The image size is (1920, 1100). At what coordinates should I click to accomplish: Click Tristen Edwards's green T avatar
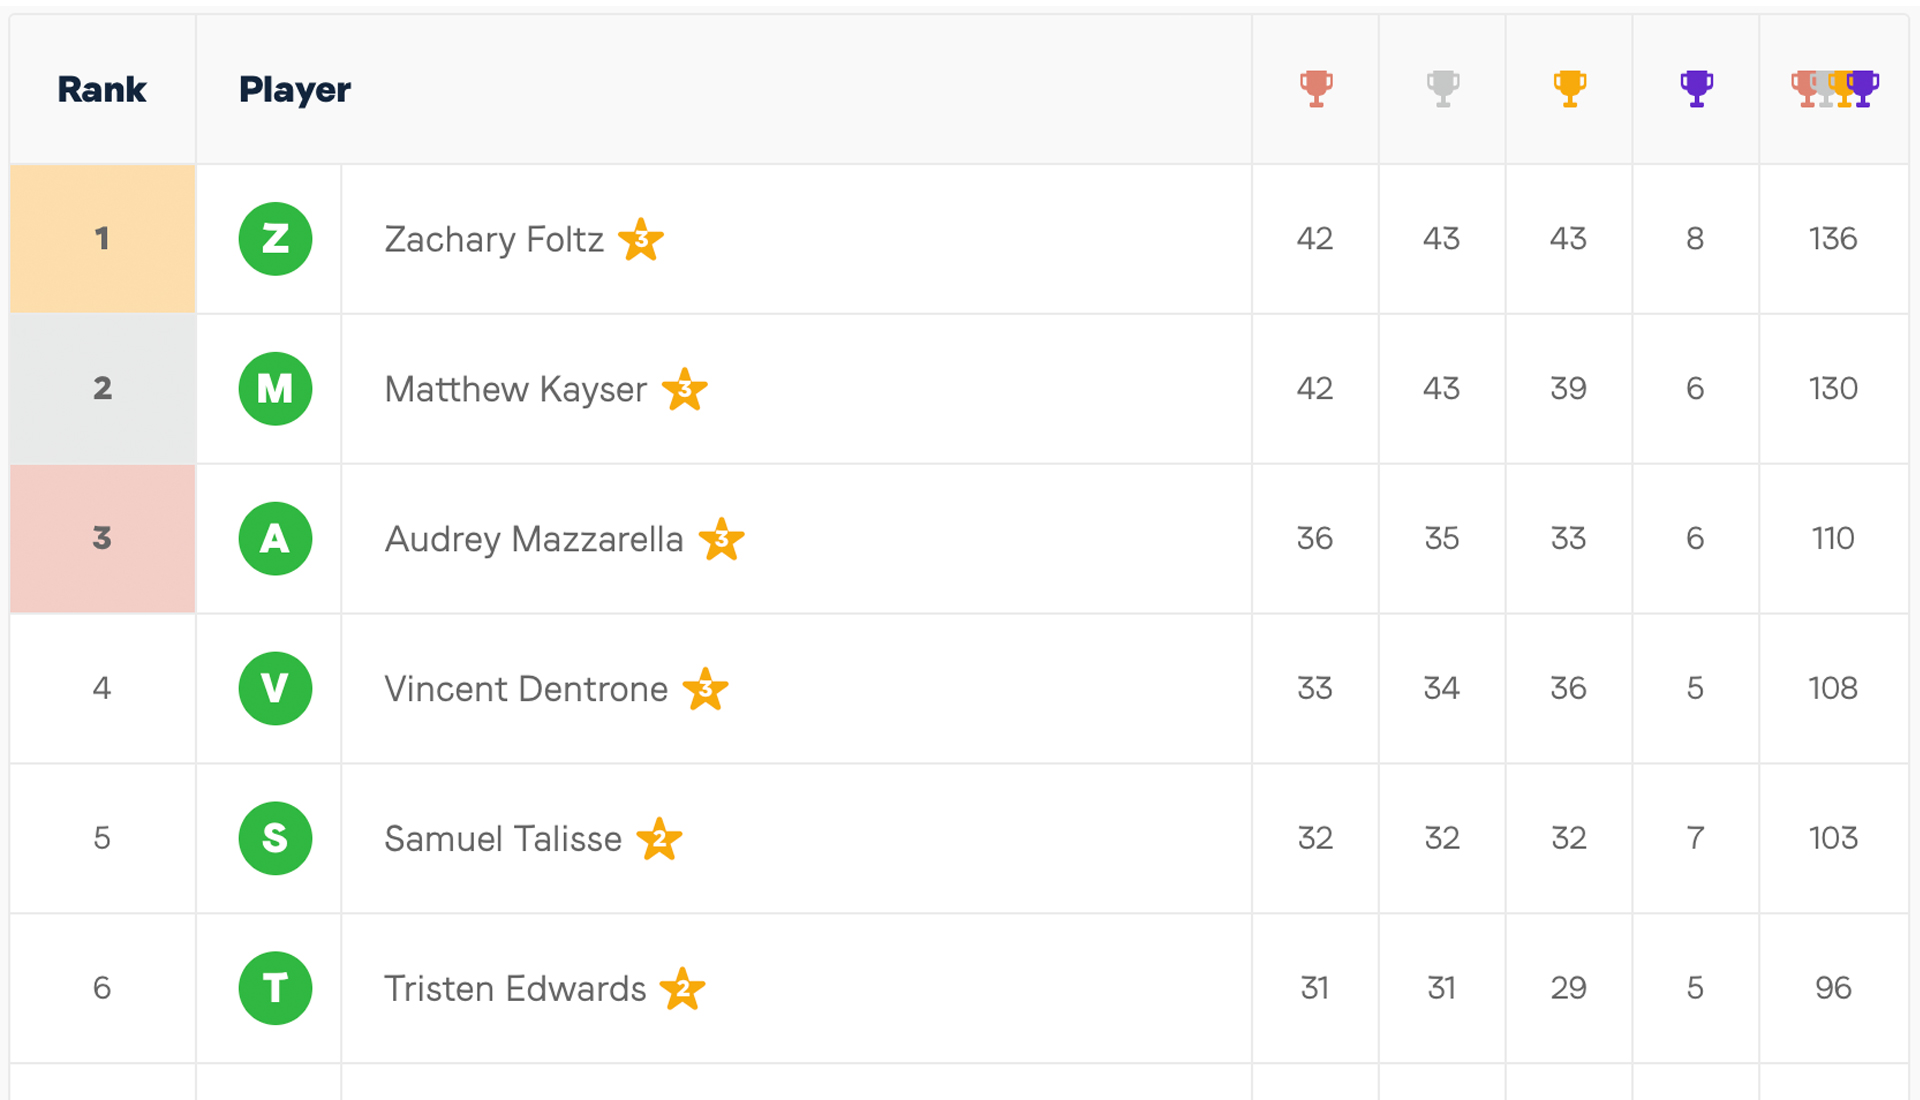pos(275,988)
